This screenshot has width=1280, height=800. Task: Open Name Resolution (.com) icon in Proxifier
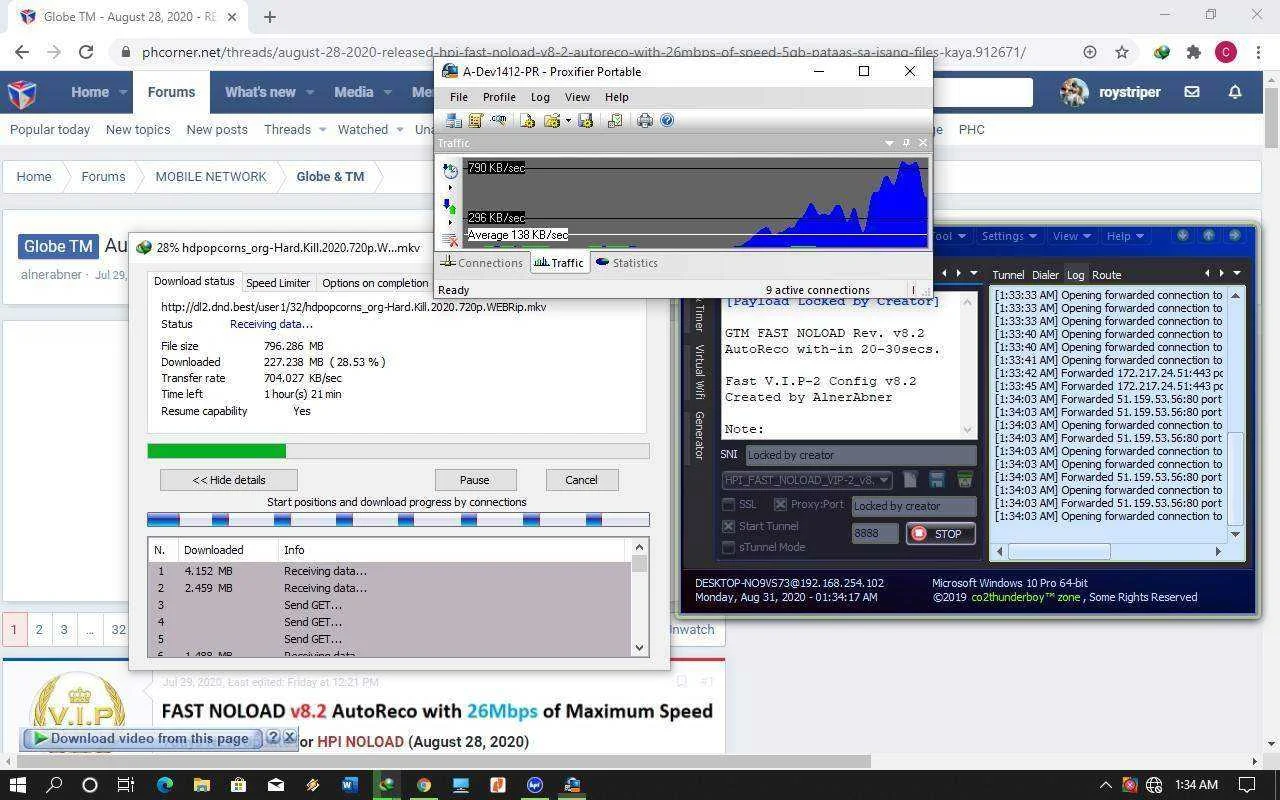click(498, 120)
